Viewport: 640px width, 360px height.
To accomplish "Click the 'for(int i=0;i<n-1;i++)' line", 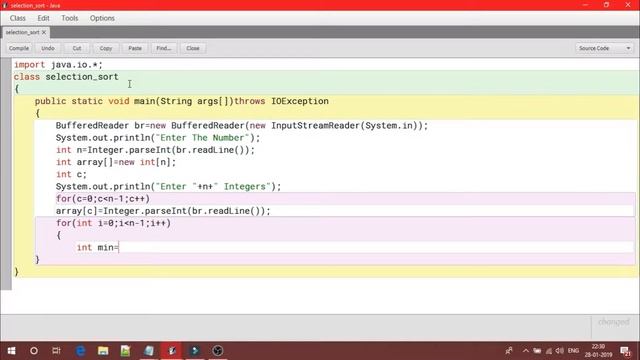I will coord(113,223).
